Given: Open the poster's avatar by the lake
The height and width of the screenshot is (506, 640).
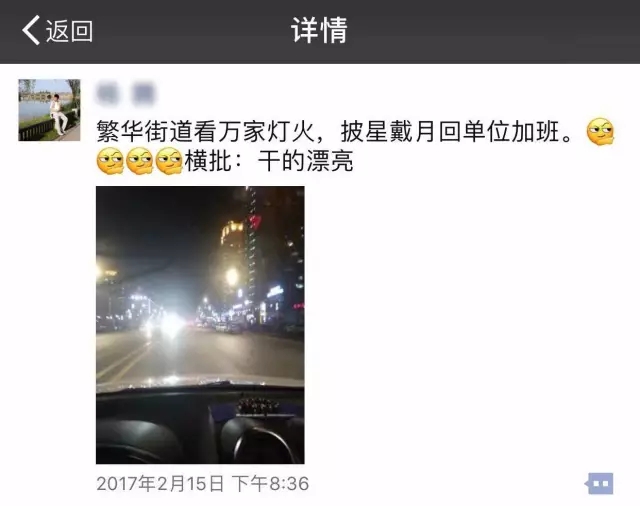Looking at the screenshot, I should [49, 110].
